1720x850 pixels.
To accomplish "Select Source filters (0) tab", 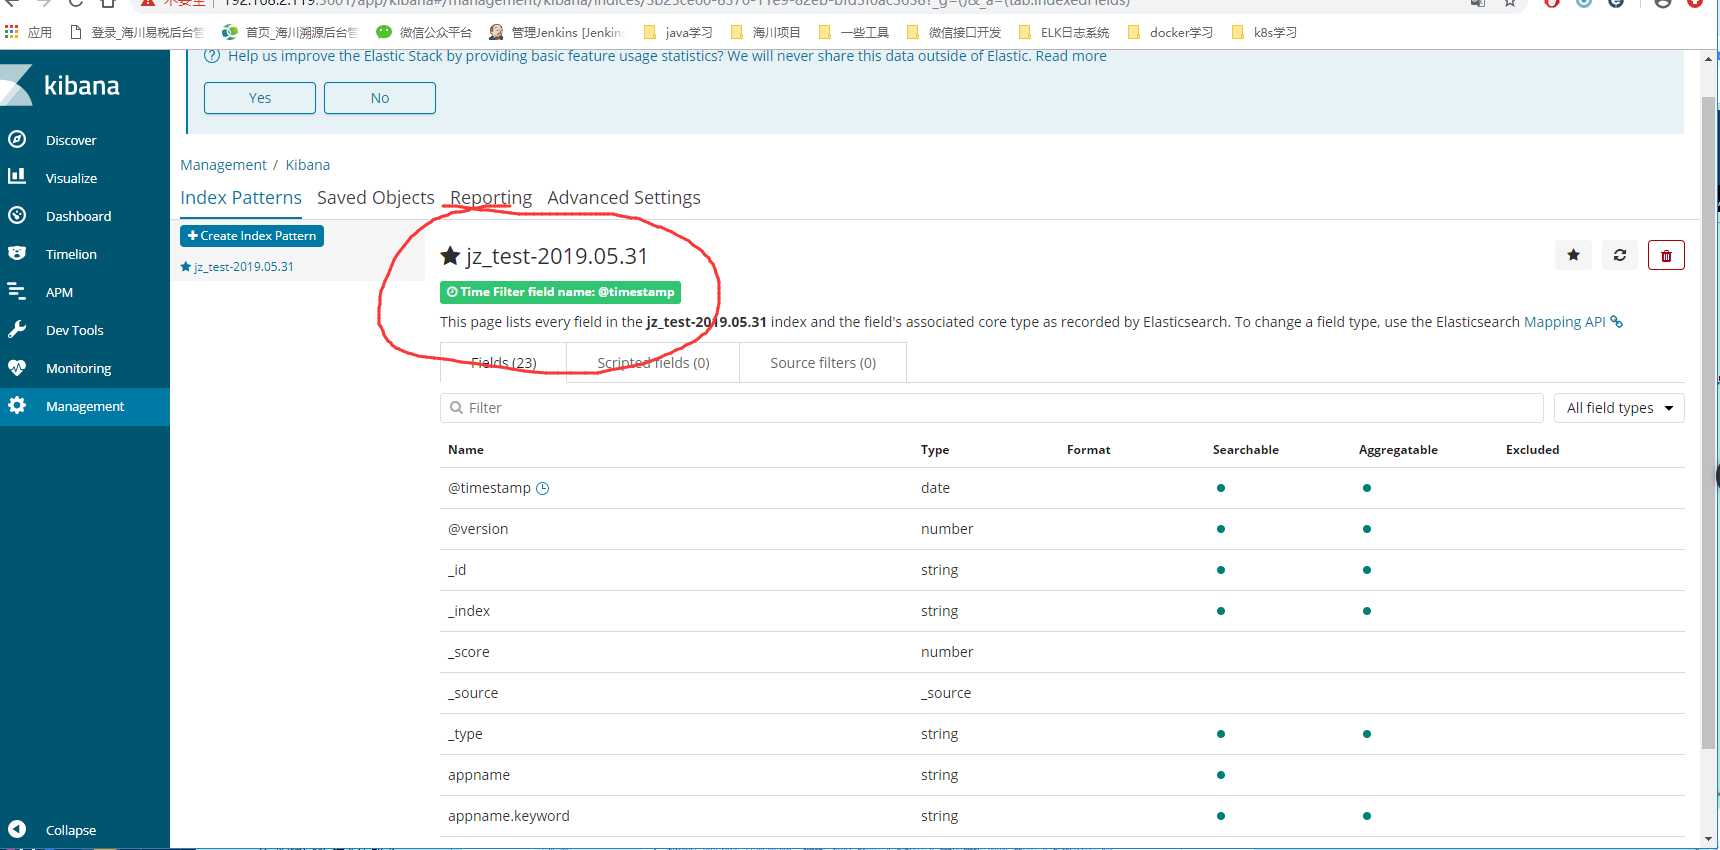I will click(823, 363).
